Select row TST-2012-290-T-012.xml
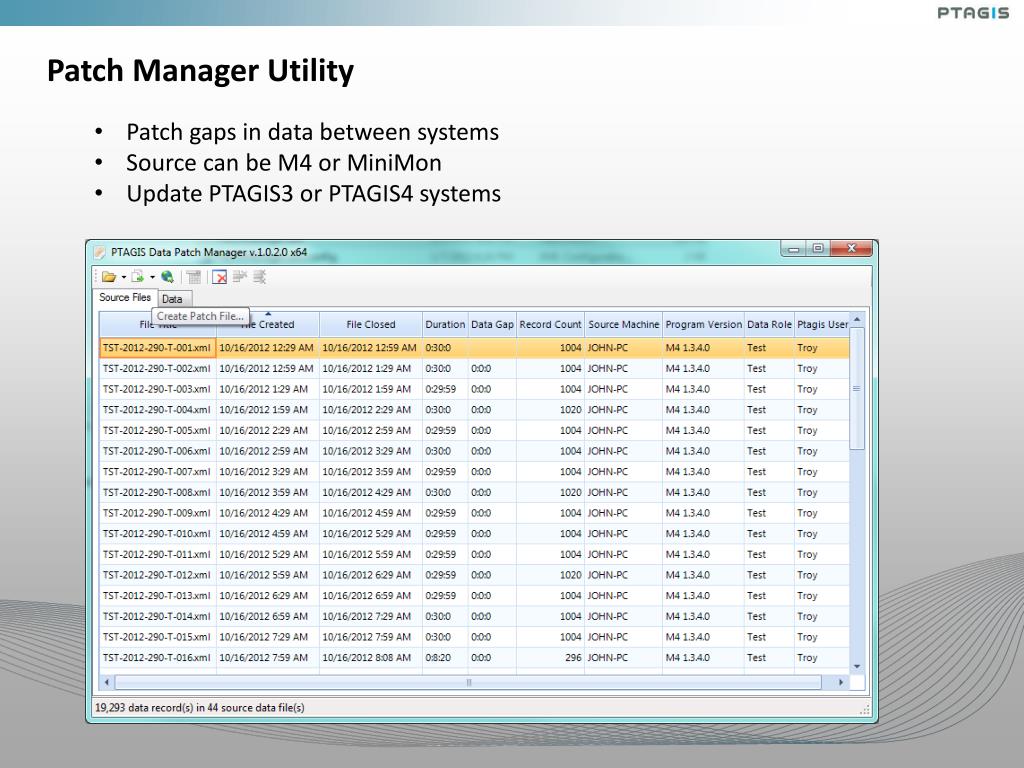1024x768 pixels. [157, 575]
